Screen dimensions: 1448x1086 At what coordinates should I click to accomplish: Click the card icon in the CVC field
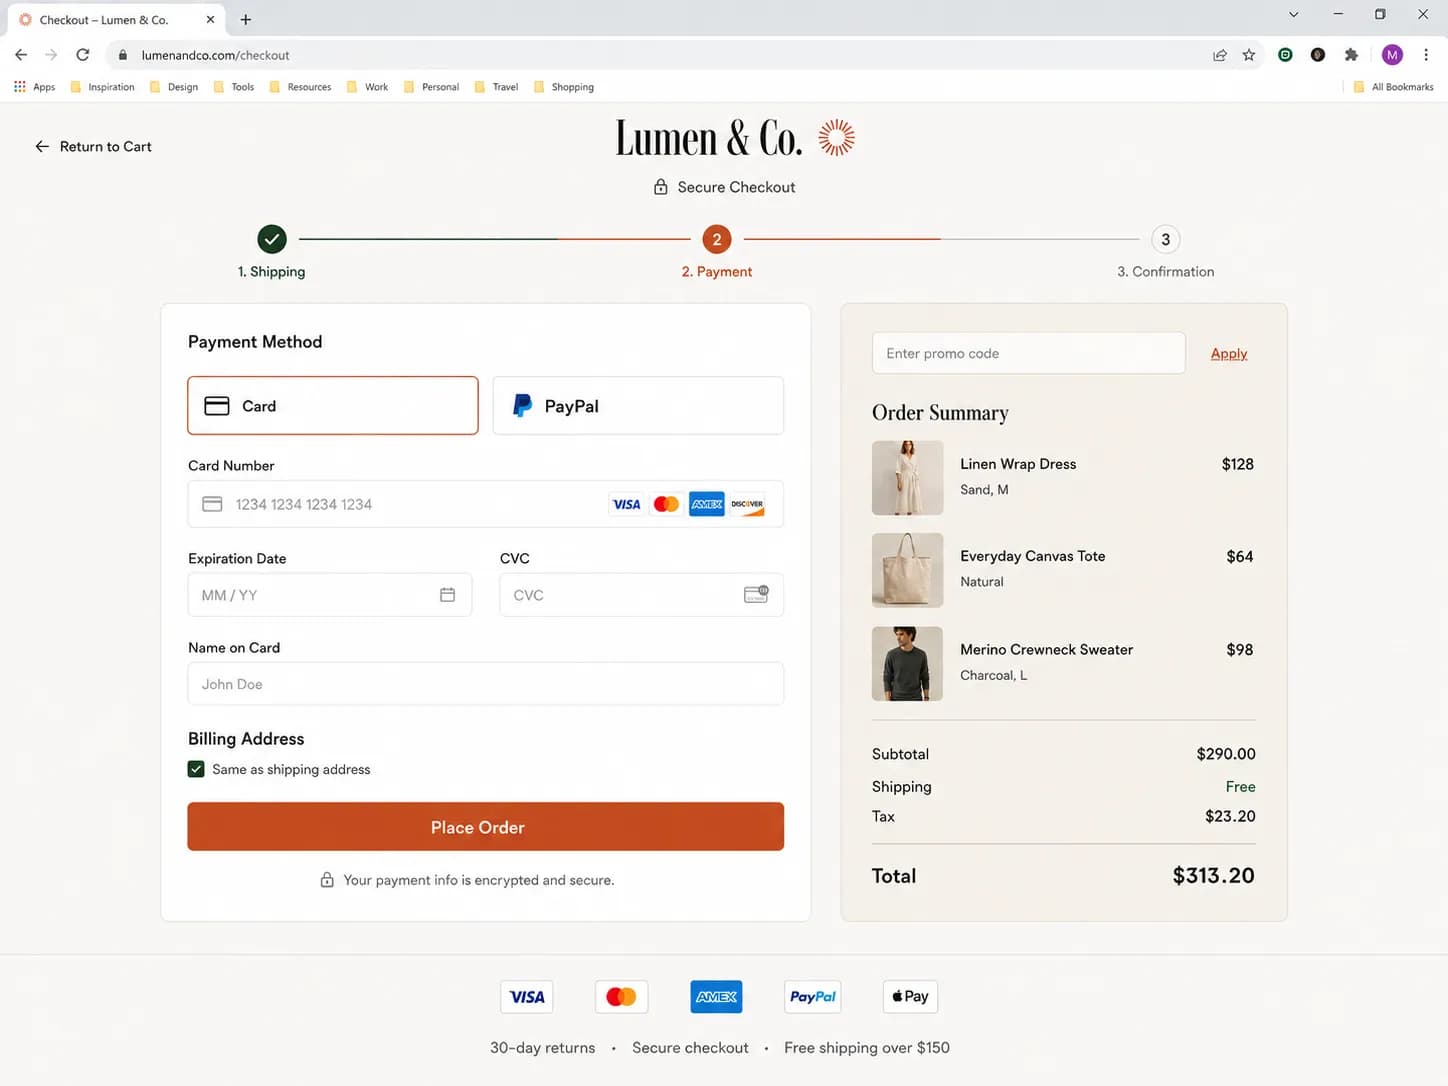click(x=756, y=594)
